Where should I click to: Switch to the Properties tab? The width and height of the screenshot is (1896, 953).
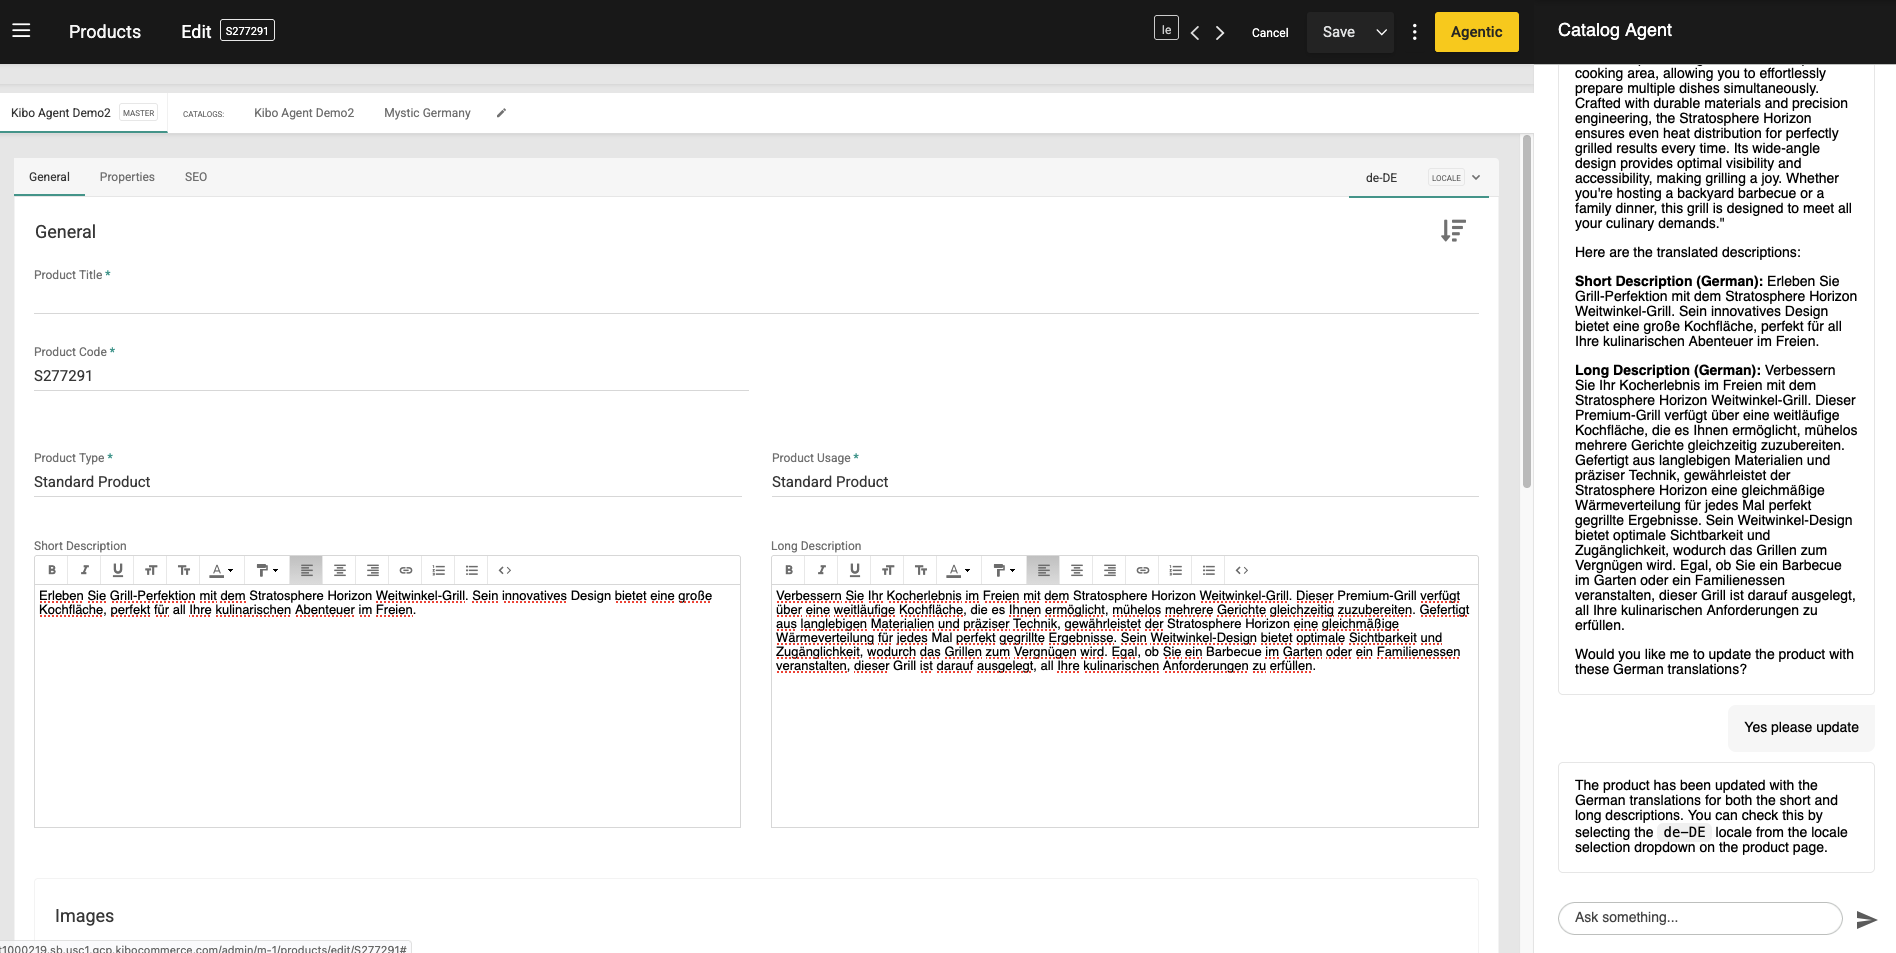[127, 177]
